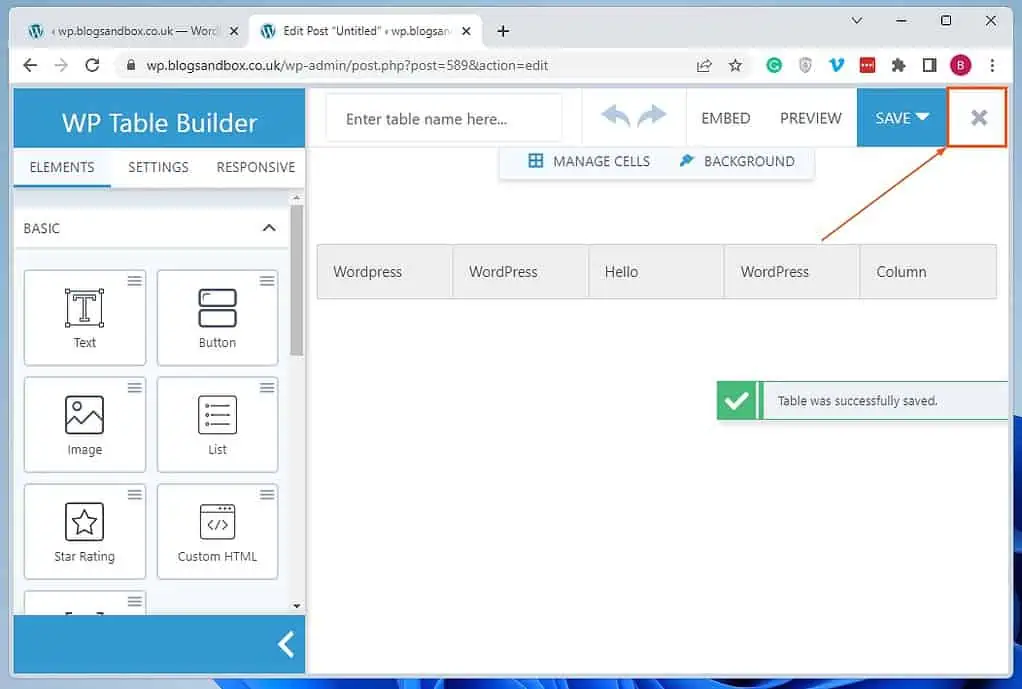Open the red extension icon
The width and height of the screenshot is (1022, 689).
click(x=867, y=65)
